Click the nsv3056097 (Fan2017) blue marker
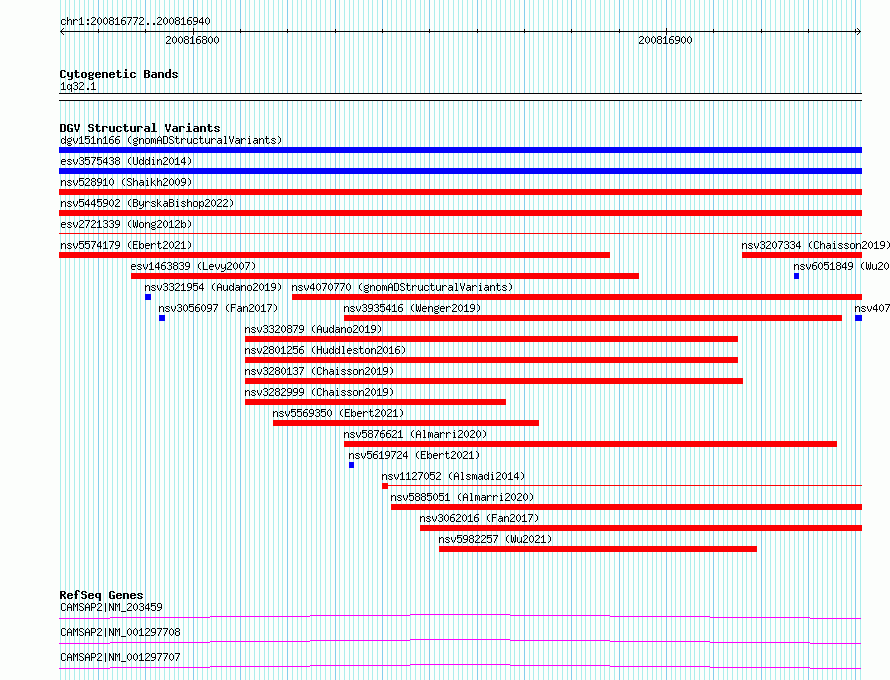Viewport: 890px width, 680px height. (162, 318)
